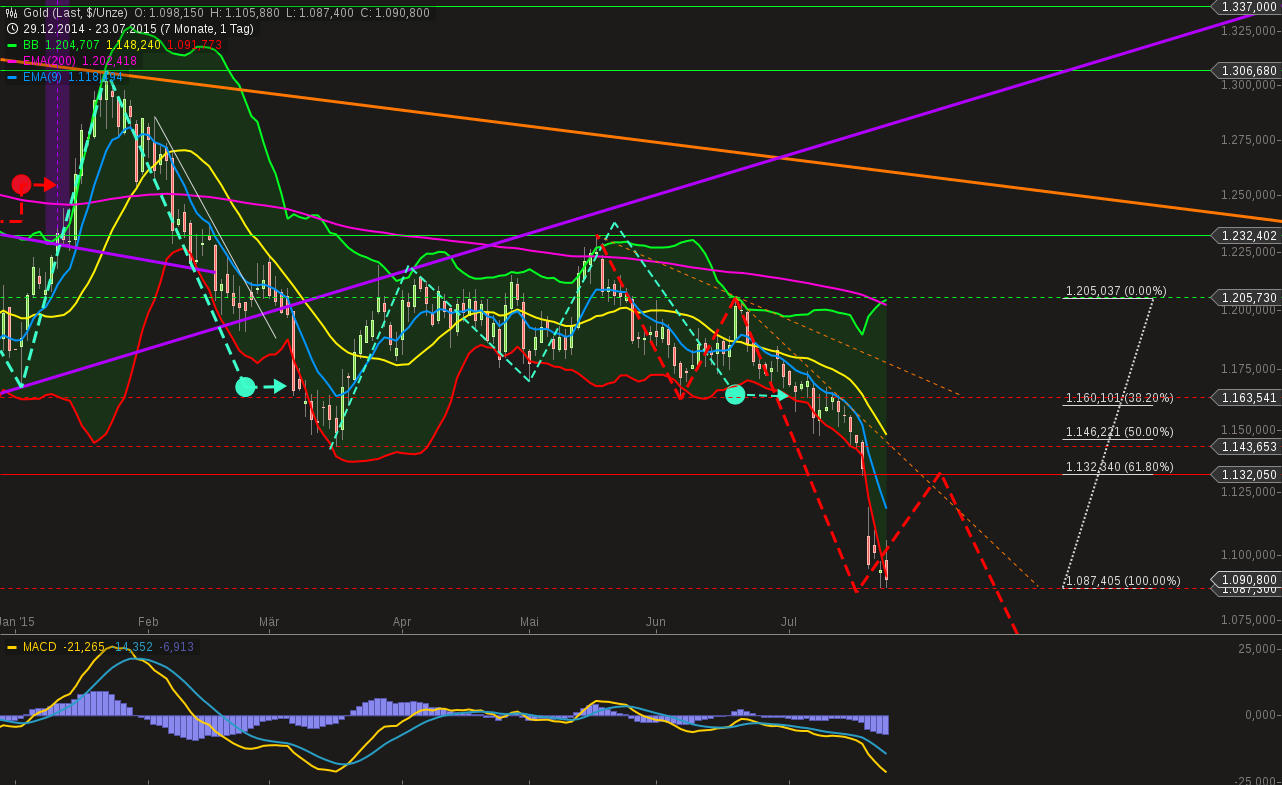The image size is (1282, 785).
Task: Click the Jun time axis label
Action: 656,622
